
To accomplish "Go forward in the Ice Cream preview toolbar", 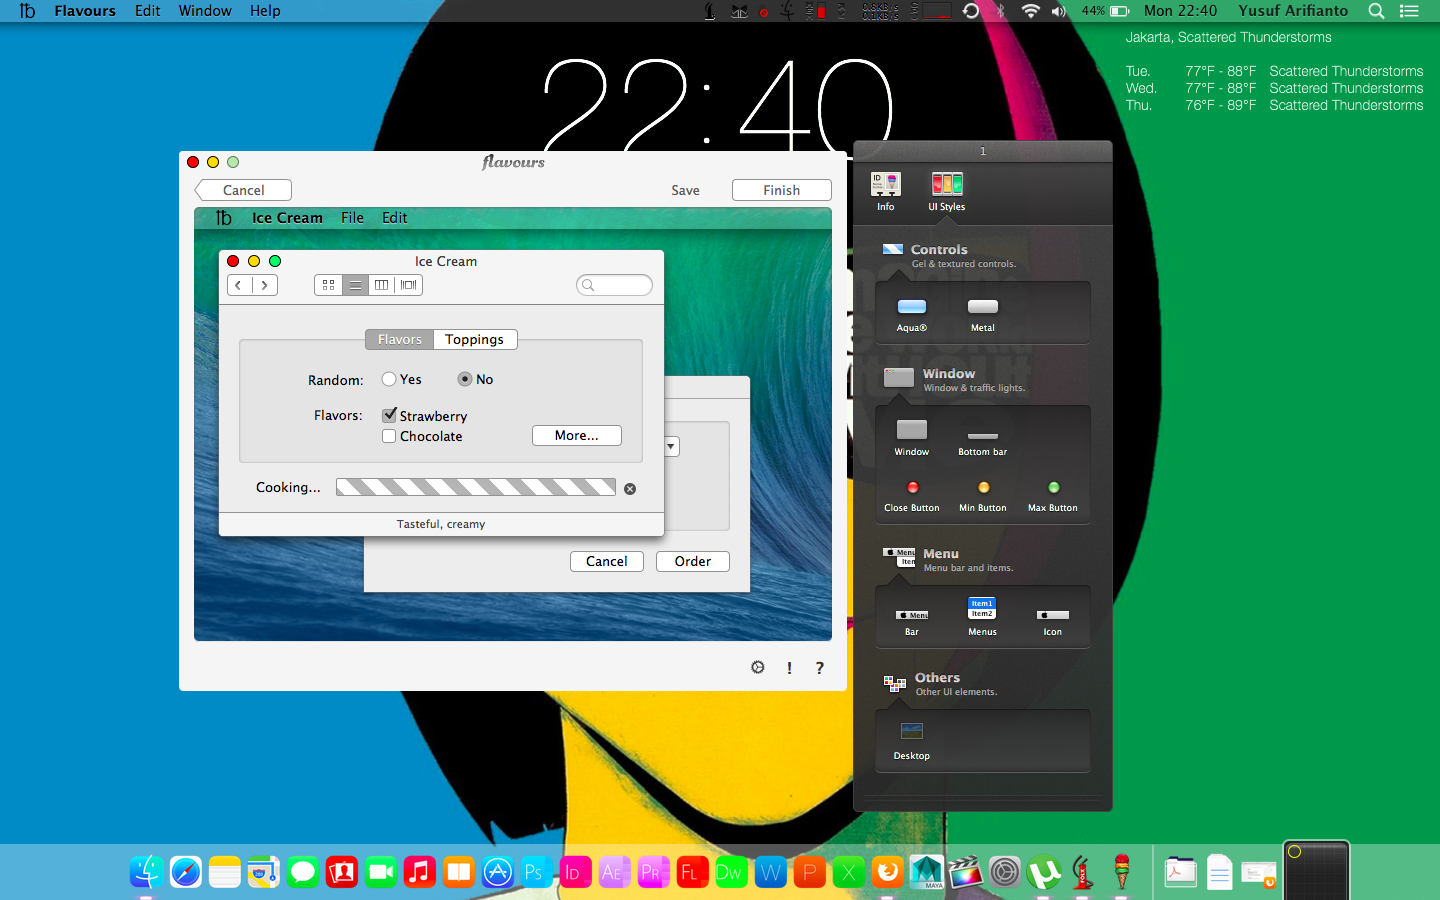I will (265, 285).
